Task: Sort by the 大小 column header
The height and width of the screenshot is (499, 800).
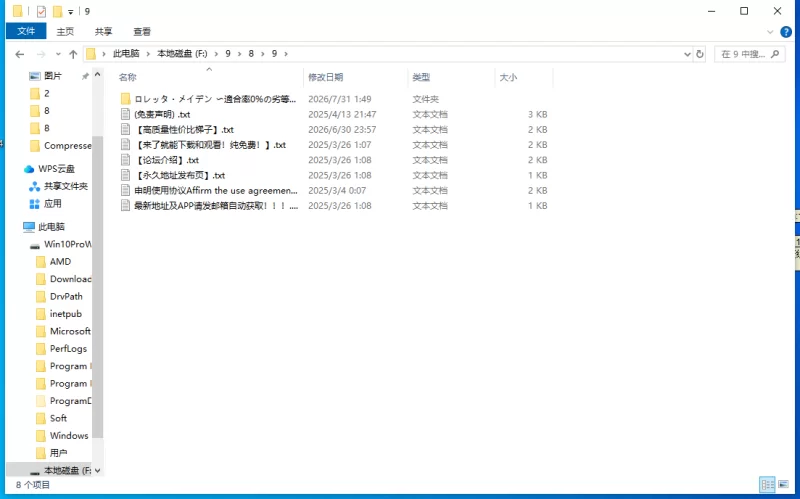Action: coord(508,77)
